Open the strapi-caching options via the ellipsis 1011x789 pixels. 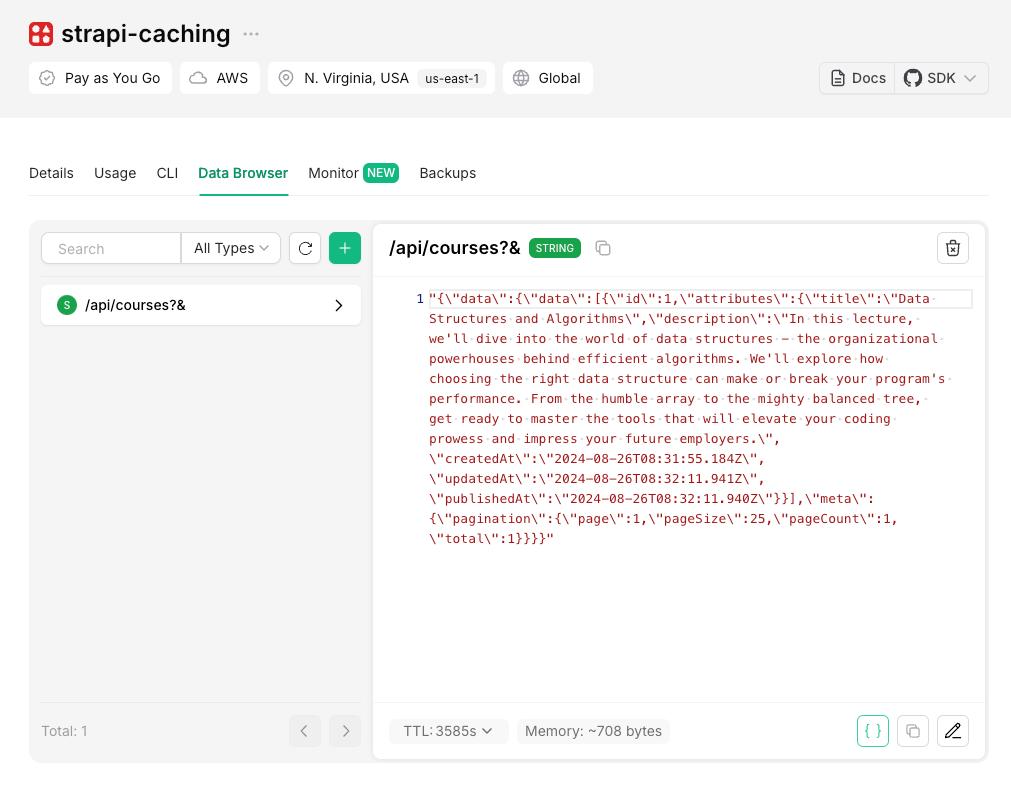pos(250,33)
